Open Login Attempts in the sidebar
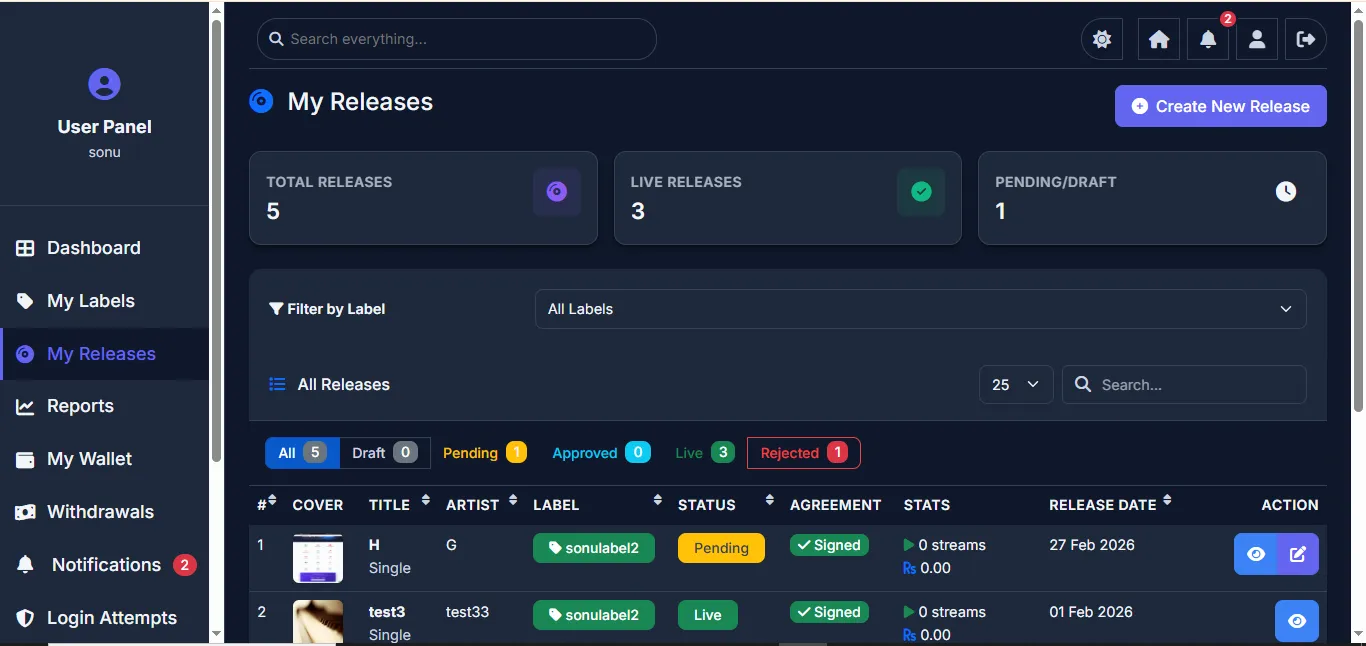This screenshot has width=1366, height=646. (x=104, y=618)
